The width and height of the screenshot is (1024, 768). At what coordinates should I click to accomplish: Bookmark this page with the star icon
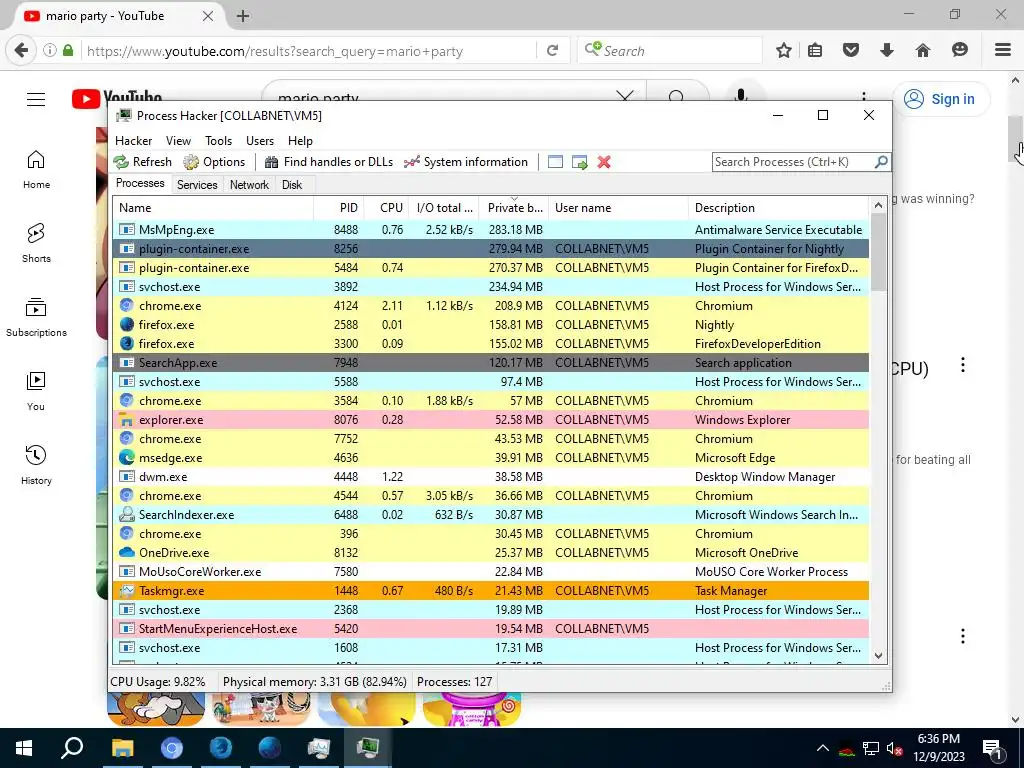tap(784, 50)
